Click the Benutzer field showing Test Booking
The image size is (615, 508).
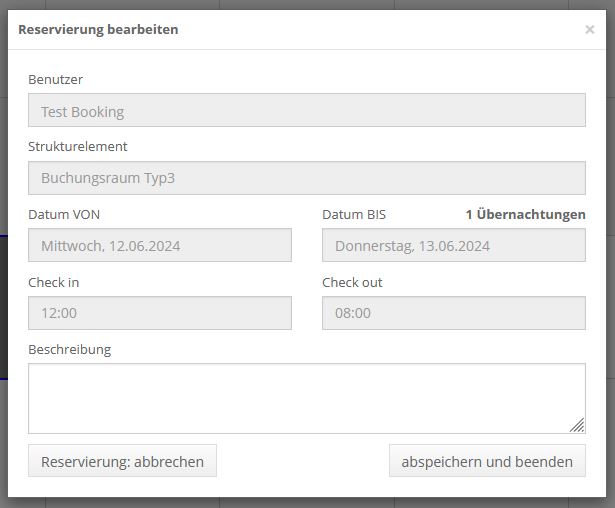tap(306, 111)
